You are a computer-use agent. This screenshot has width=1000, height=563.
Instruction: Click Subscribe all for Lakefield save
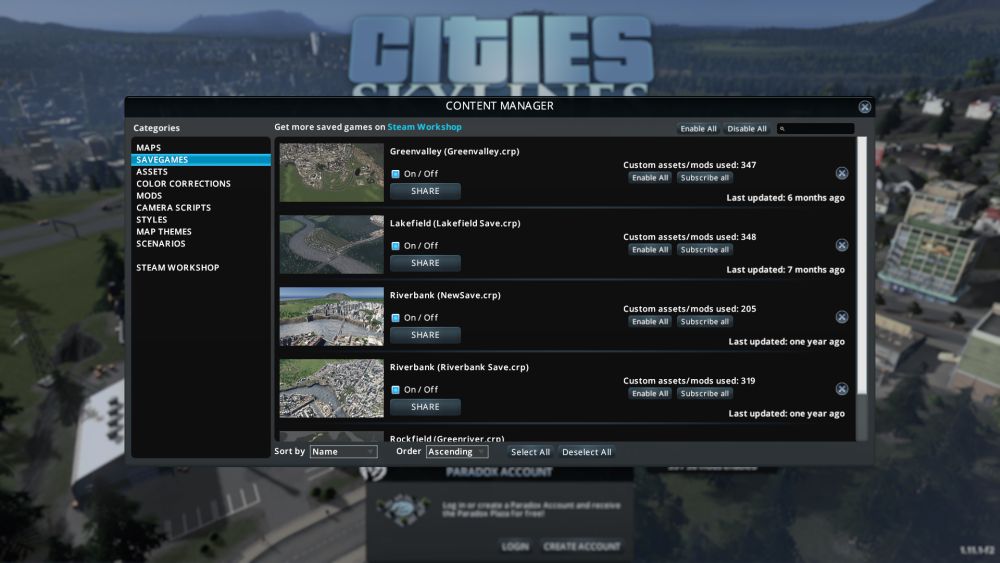(704, 250)
